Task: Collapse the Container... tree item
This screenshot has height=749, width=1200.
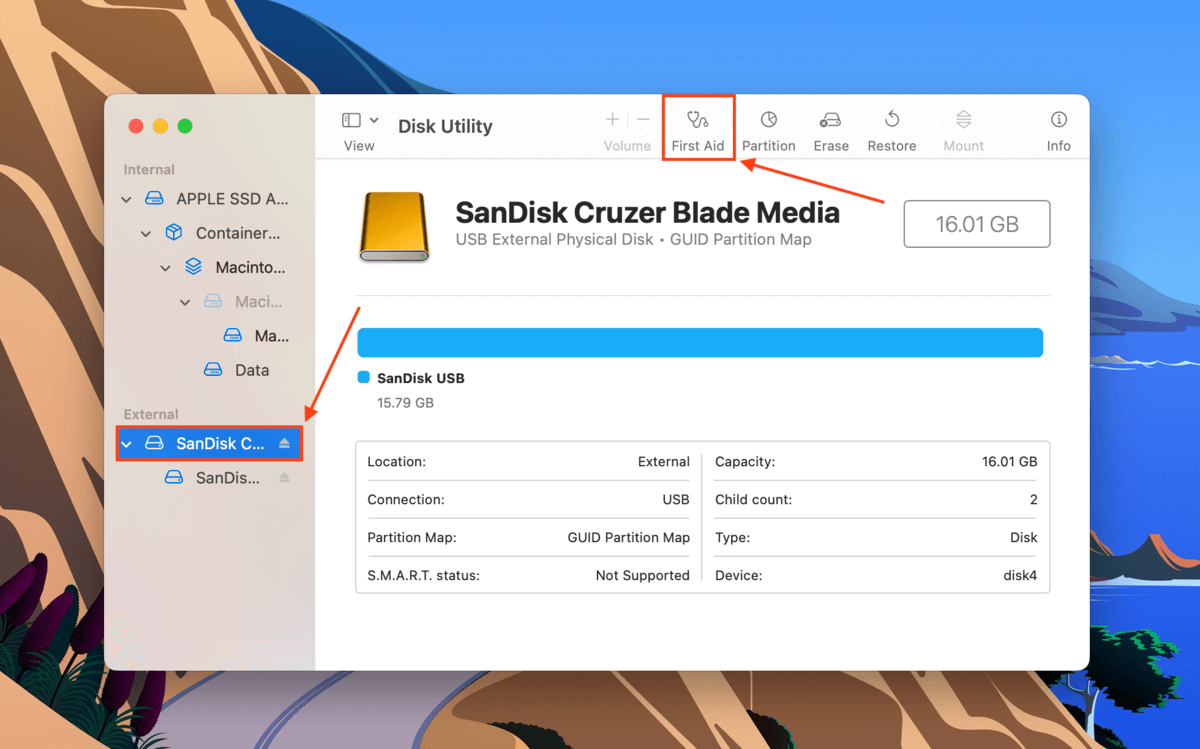Action: point(146,234)
